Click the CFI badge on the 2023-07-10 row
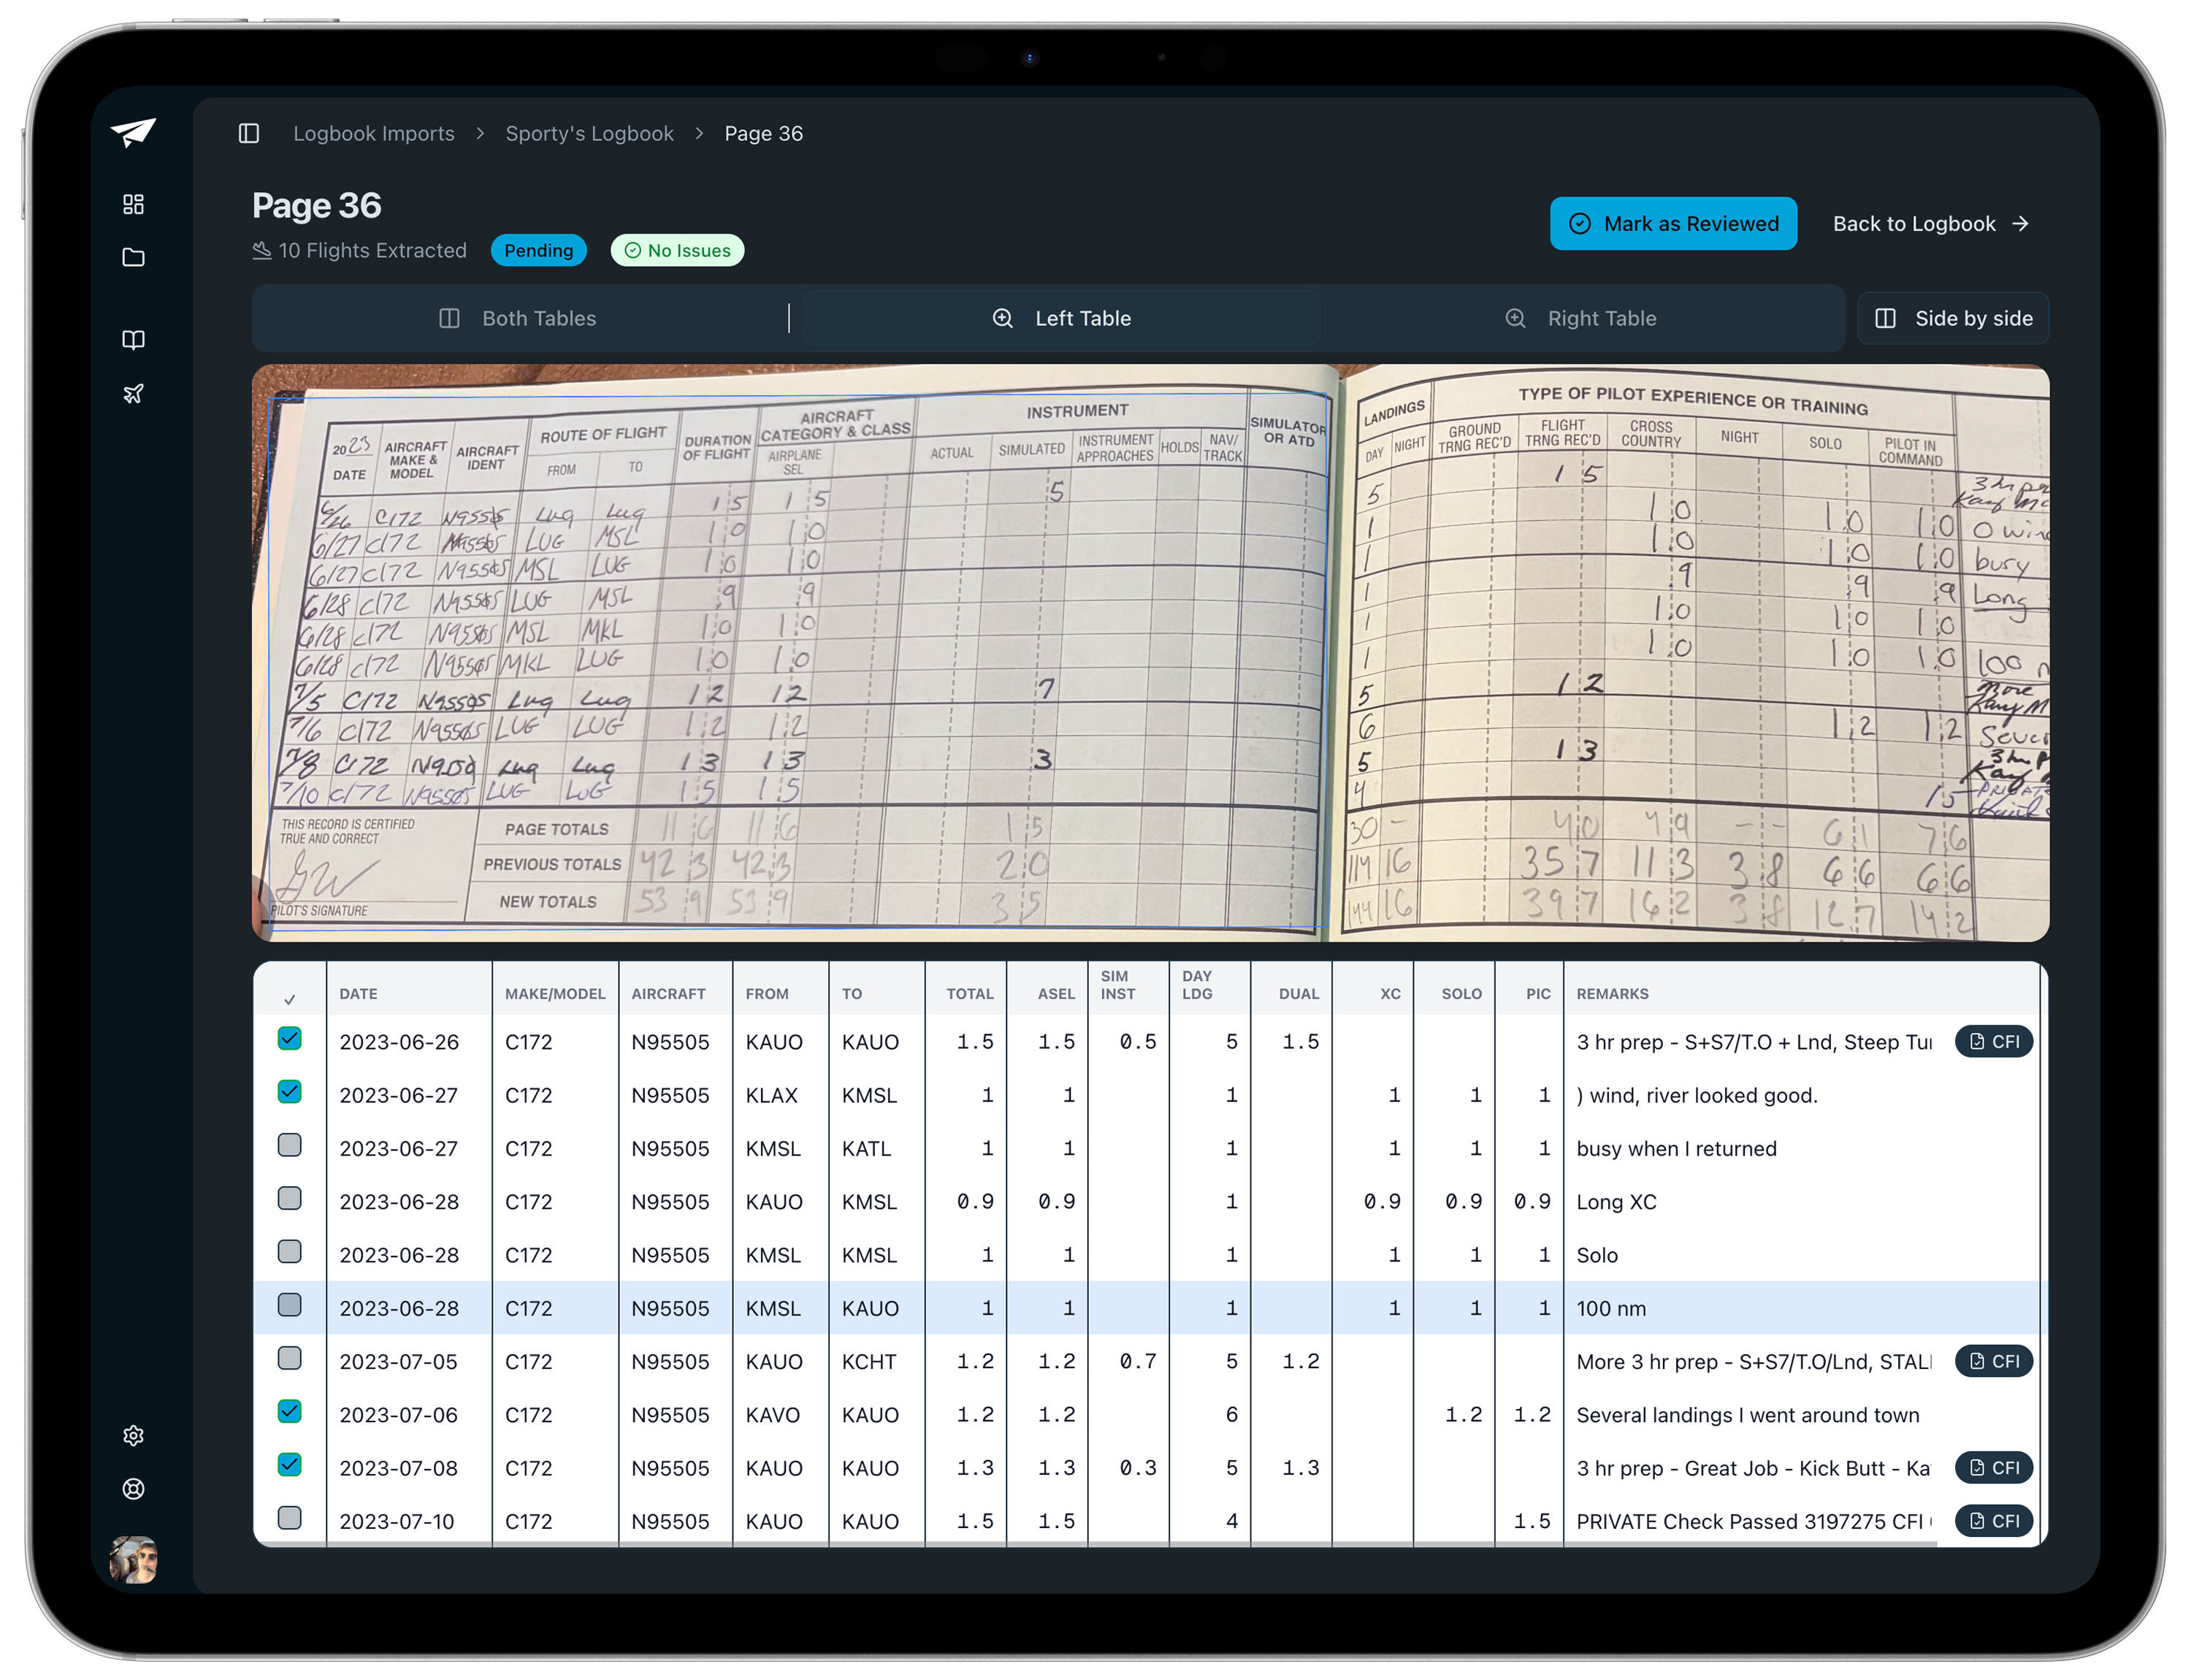Viewport: 2191px width, 1680px height. (x=1992, y=1520)
